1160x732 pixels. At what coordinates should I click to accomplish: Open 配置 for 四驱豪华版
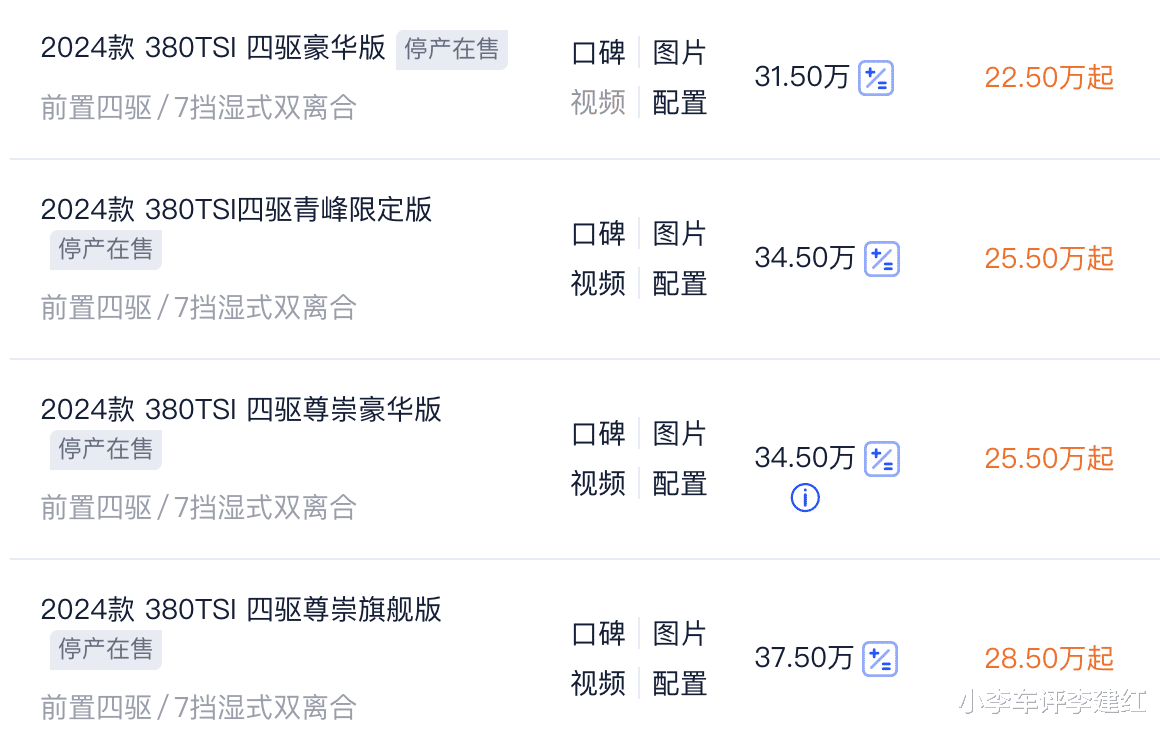click(679, 103)
